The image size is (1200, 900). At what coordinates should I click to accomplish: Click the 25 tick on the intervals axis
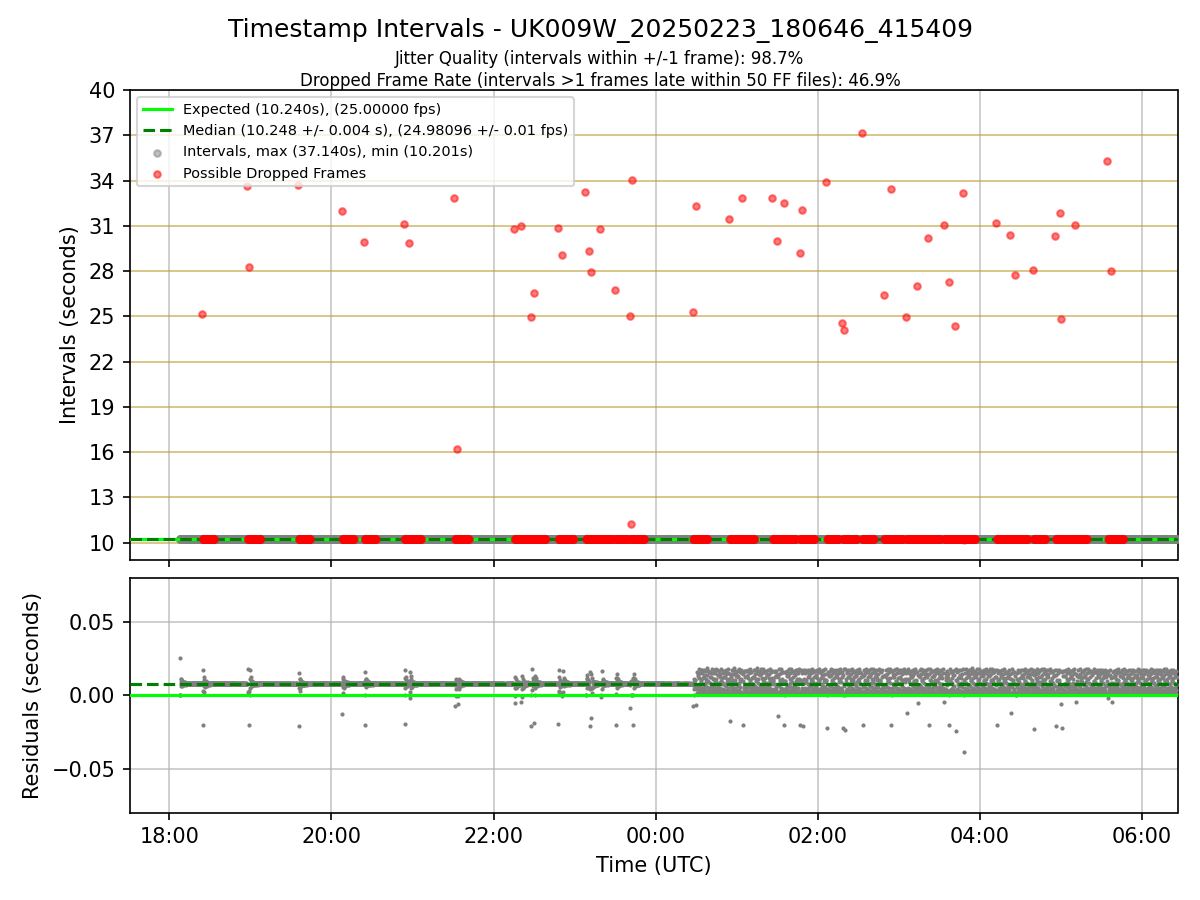pyautogui.click(x=104, y=317)
